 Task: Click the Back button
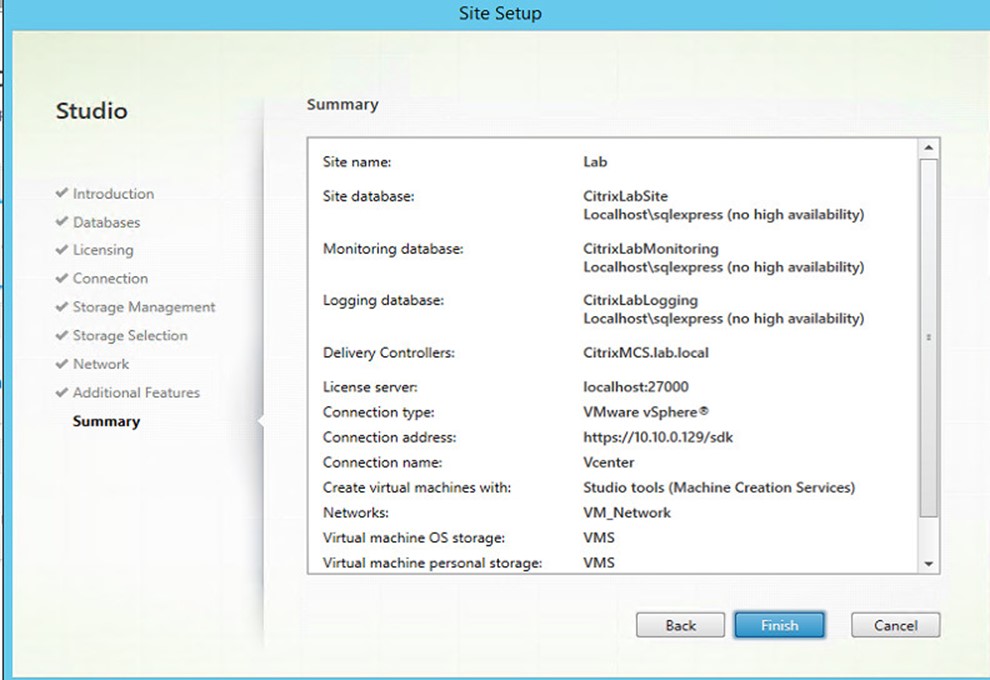coord(680,625)
